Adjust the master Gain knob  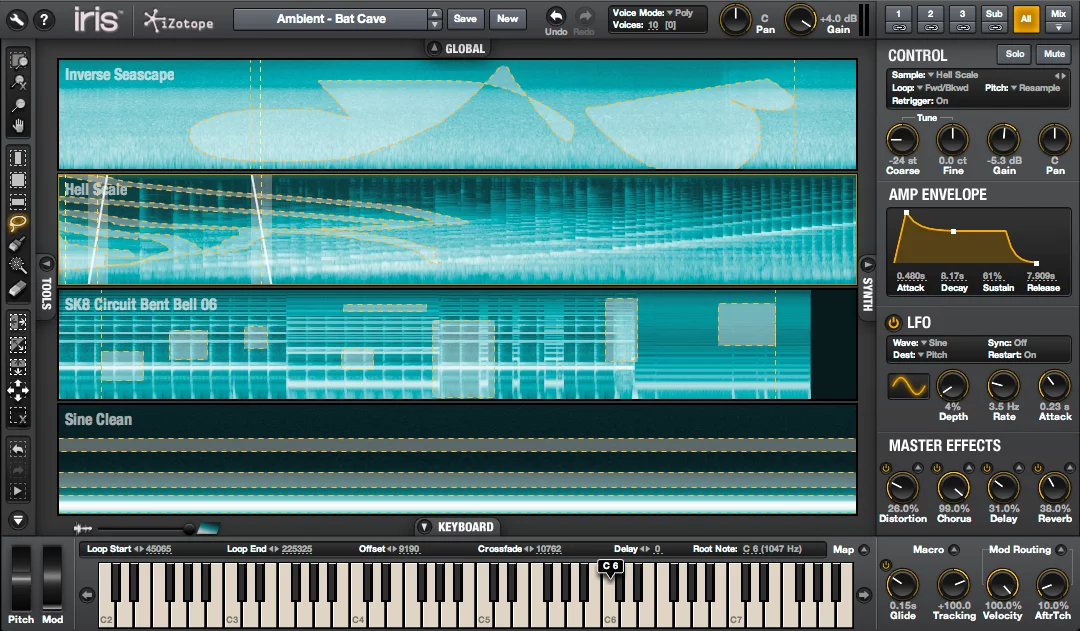tap(800, 18)
